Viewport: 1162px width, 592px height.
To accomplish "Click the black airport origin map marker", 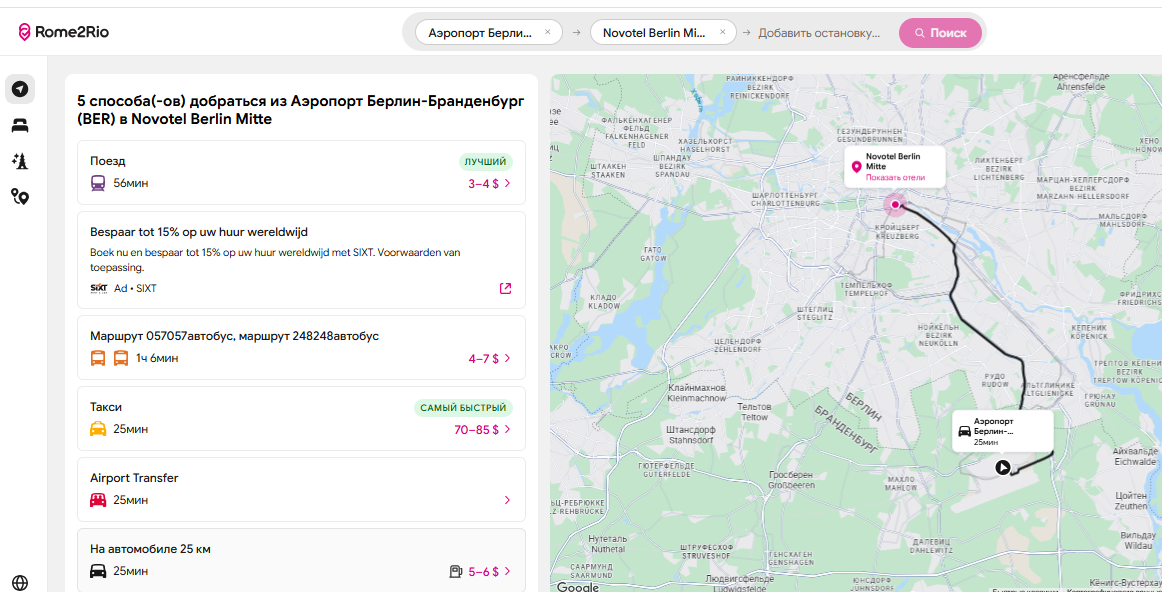I will 1002,467.
